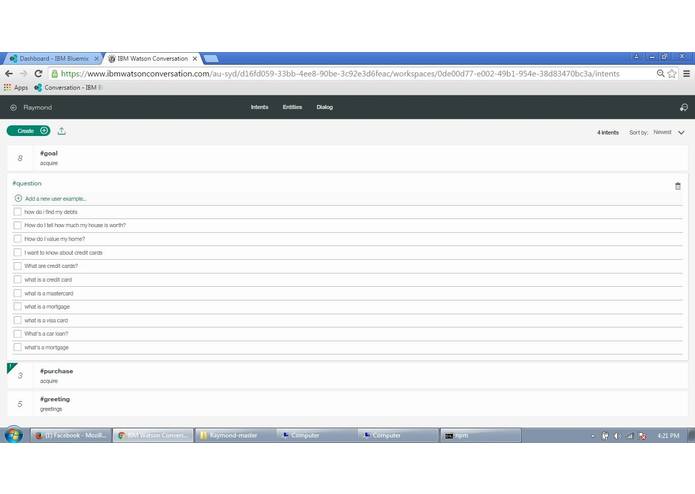Screen dimensions: 695x494
Task: Open the first Computer taskbar window
Action: click(x=316, y=436)
